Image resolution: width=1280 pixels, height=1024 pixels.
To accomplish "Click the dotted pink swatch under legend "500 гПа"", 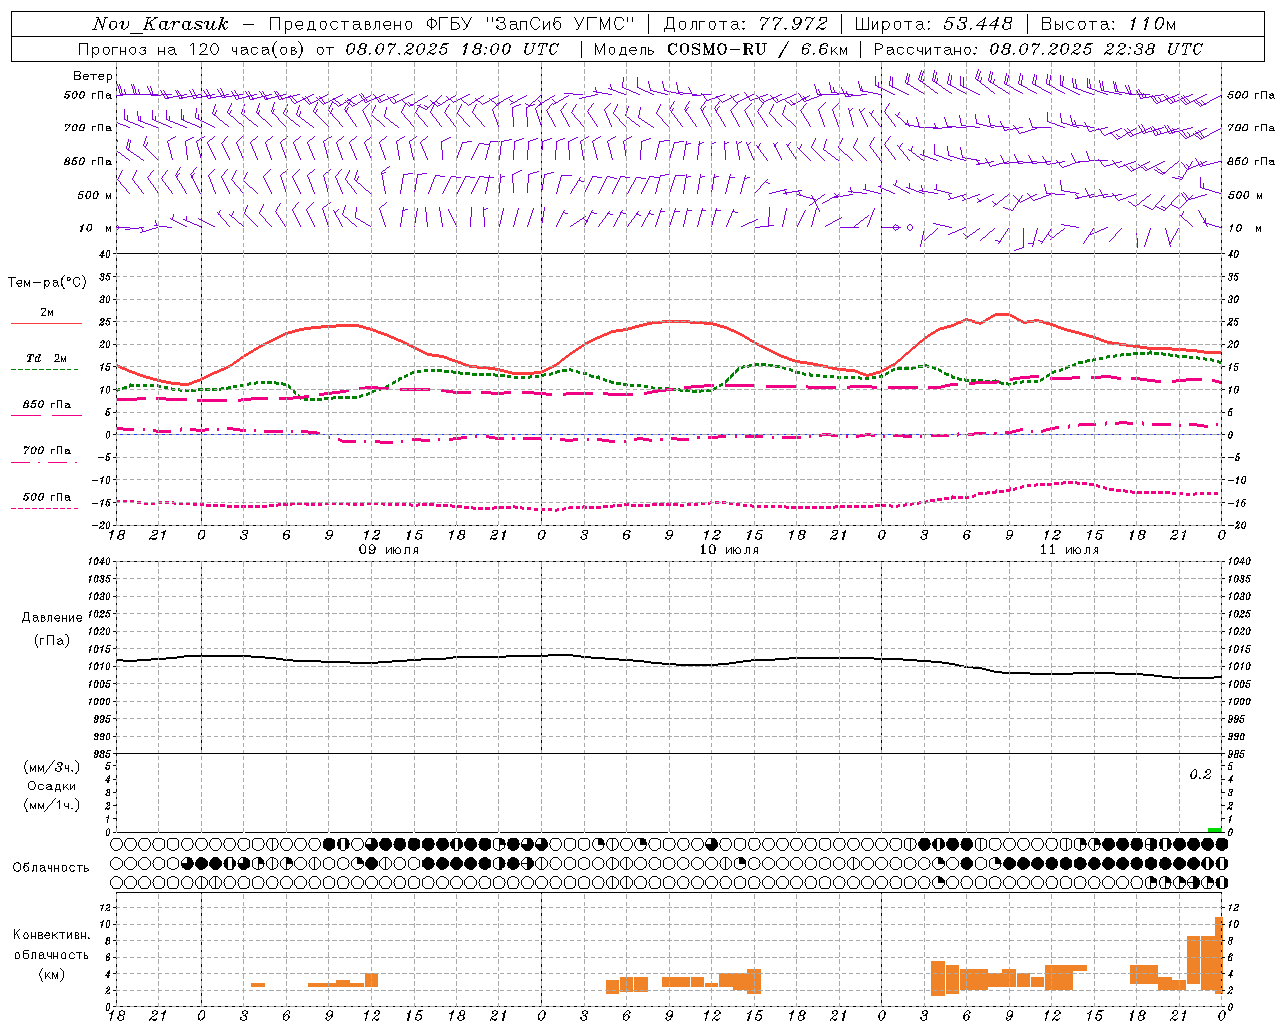I will coord(45,508).
